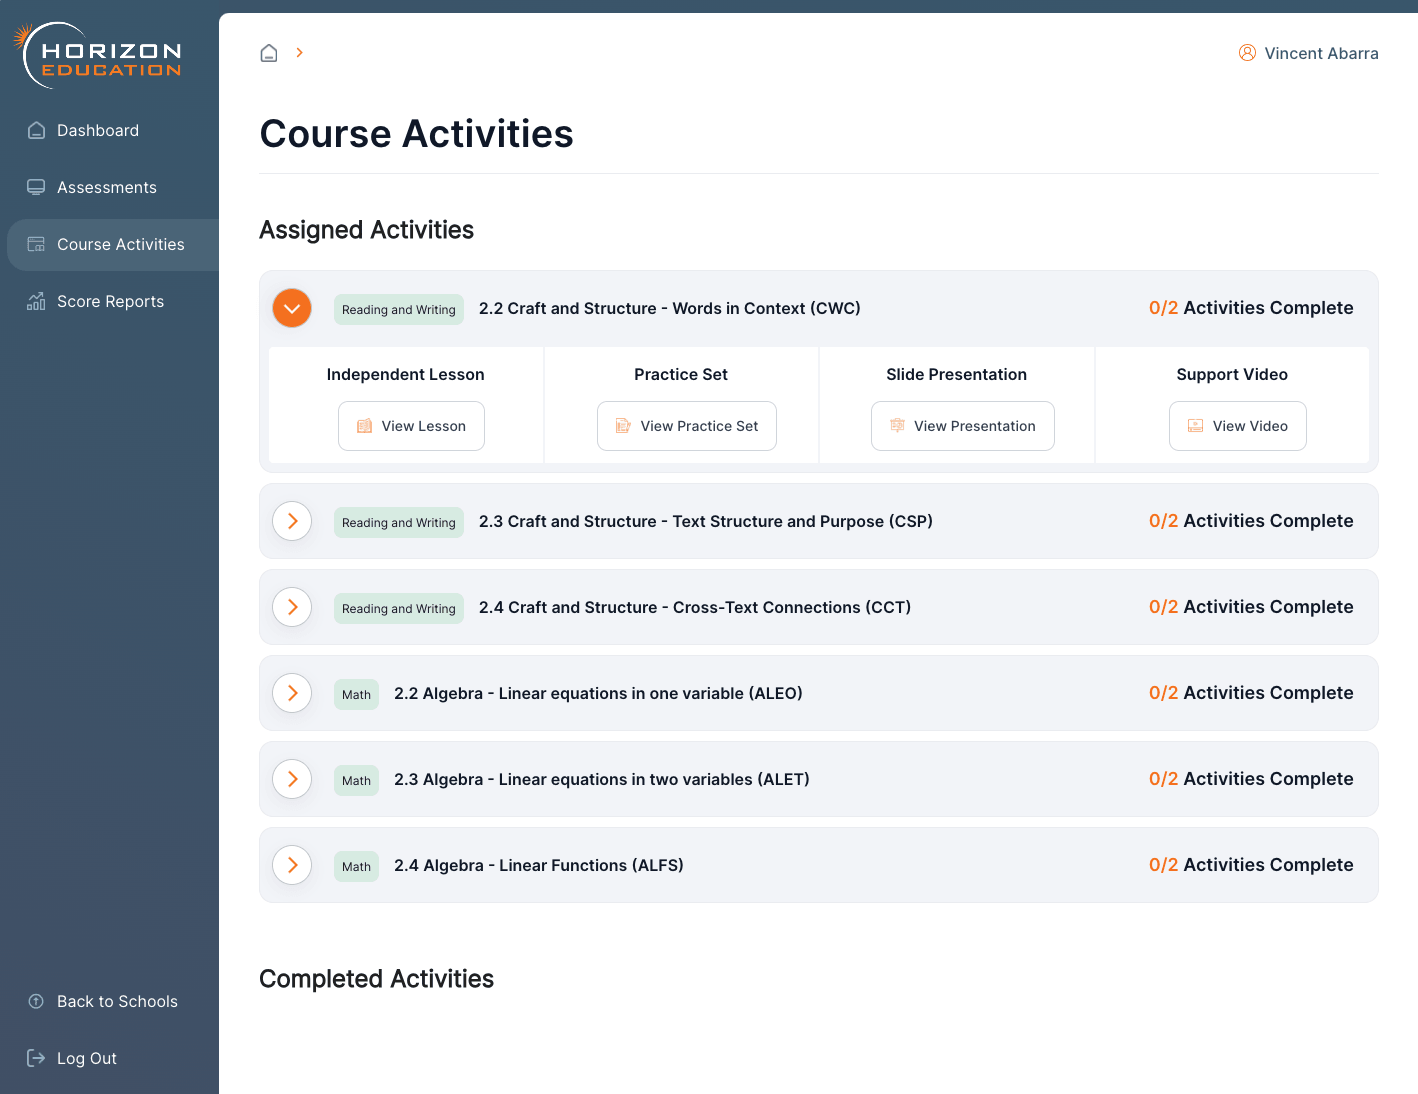Image resolution: width=1418 pixels, height=1094 pixels.
Task: Open Score Reports from the sidebar menu
Action: pos(110,301)
